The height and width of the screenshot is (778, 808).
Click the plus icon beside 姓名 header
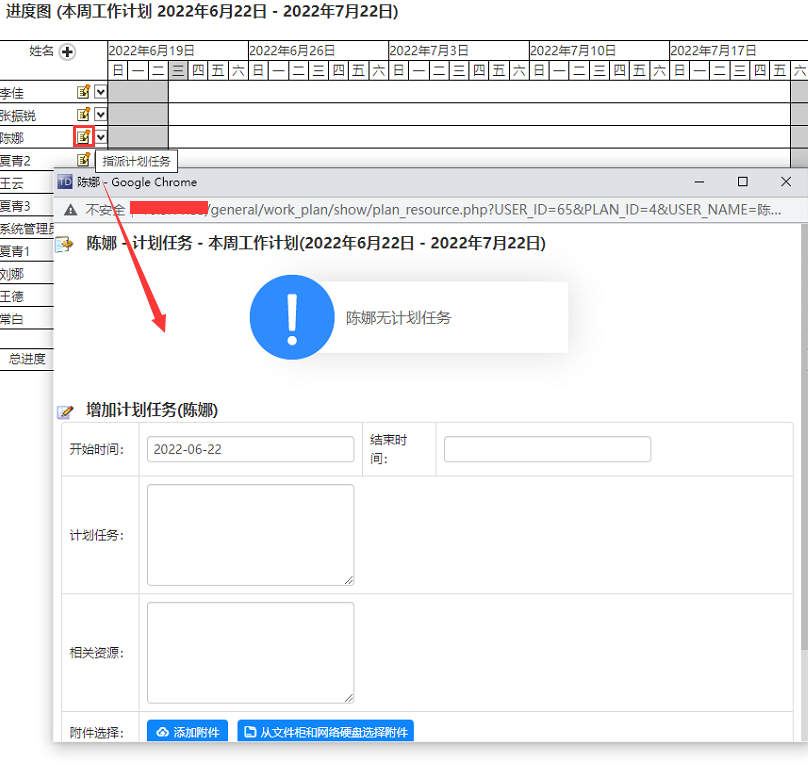click(x=67, y=52)
